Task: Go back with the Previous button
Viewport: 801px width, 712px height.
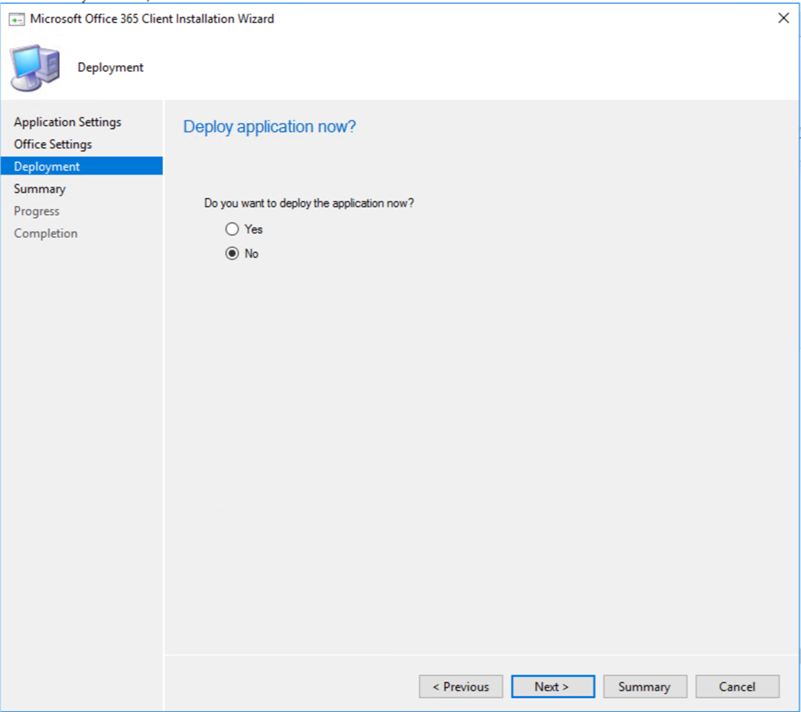Action: (x=461, y=686)
